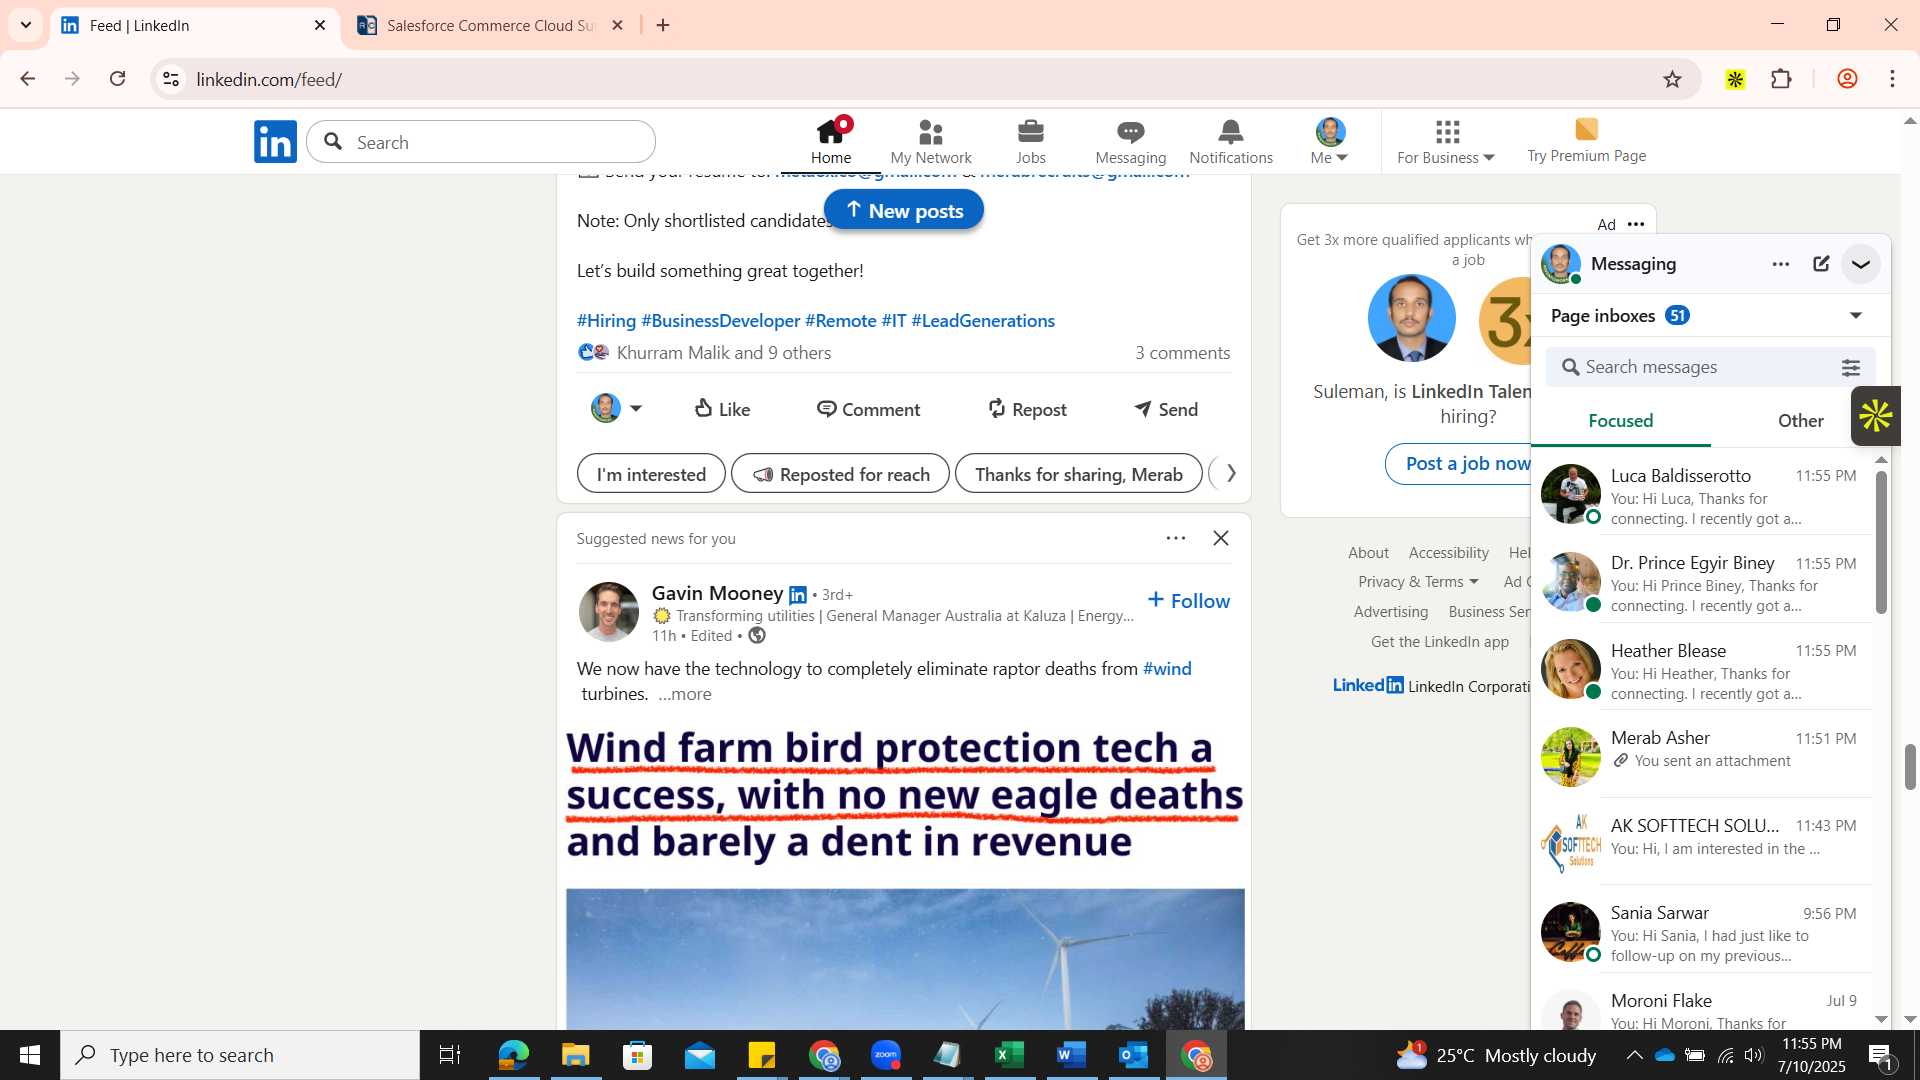Open Gavin Mooney's profile photo

point(609,612)
